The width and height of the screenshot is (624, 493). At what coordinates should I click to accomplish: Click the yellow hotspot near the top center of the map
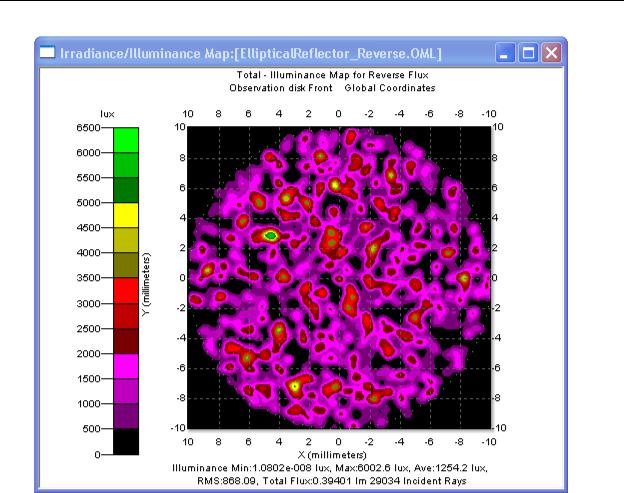coord(335,185)
